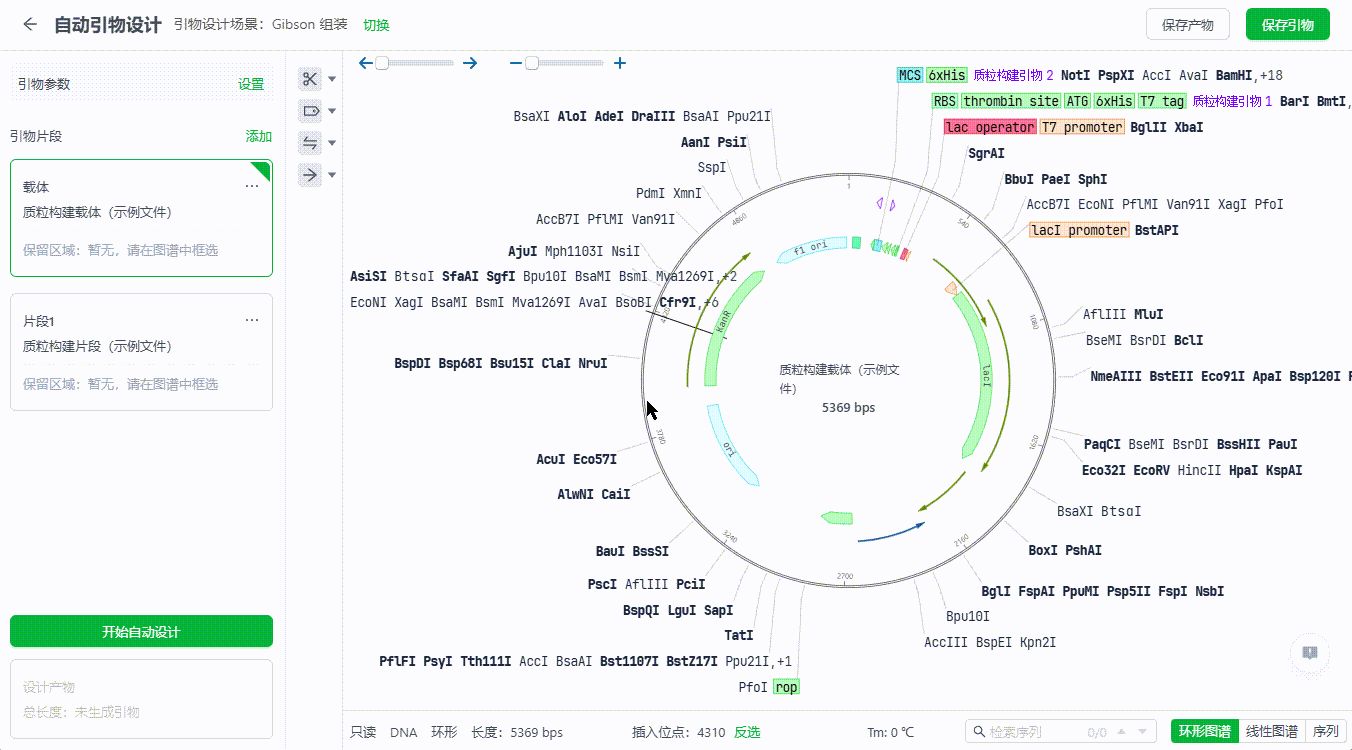Click the 开始自动设计 button
1352x750 pixels.
pyautogui.click(x=141, y=632)
